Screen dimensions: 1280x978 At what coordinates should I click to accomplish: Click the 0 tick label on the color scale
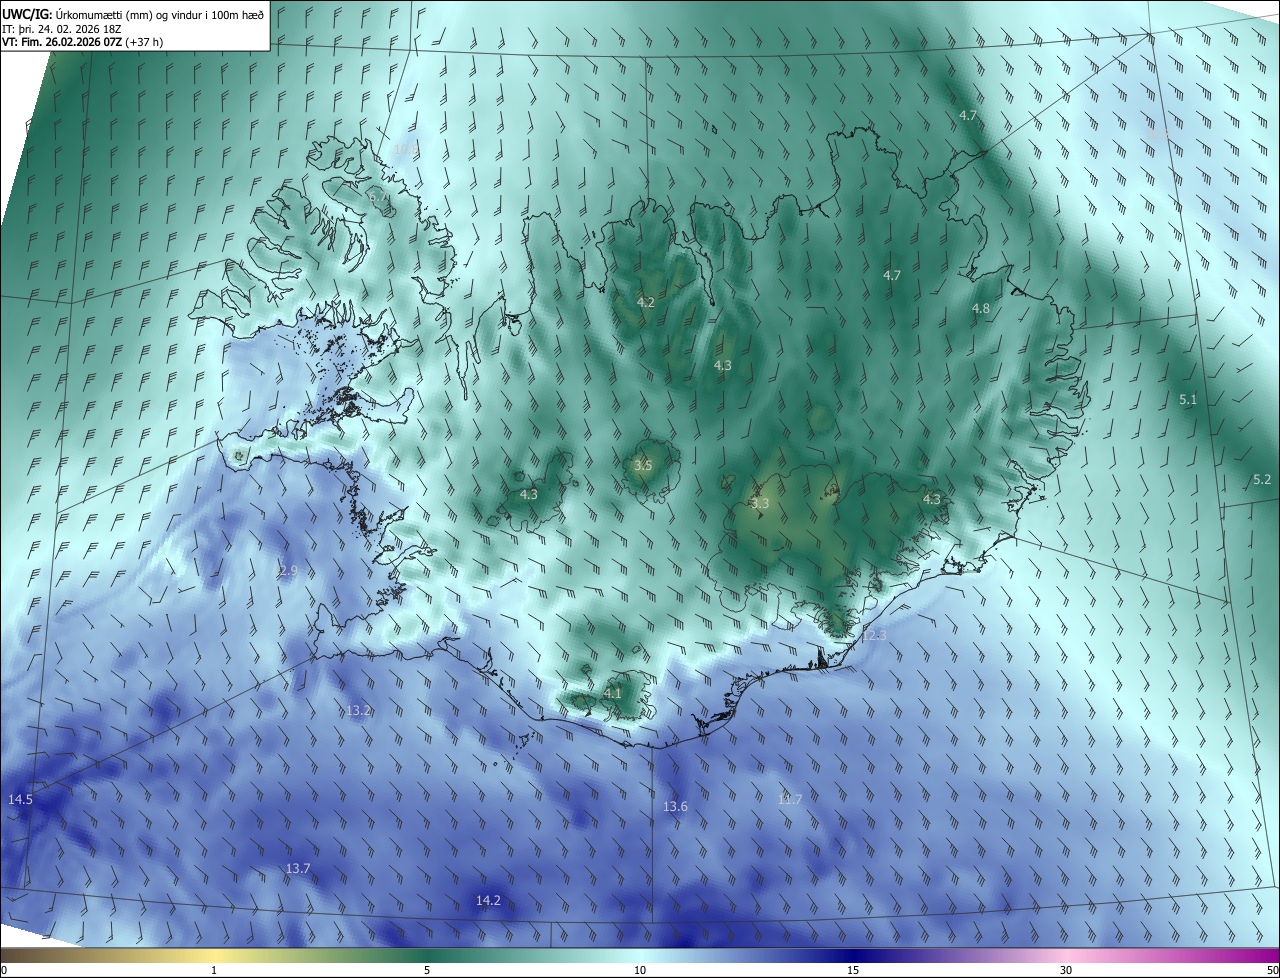(4, 971)
